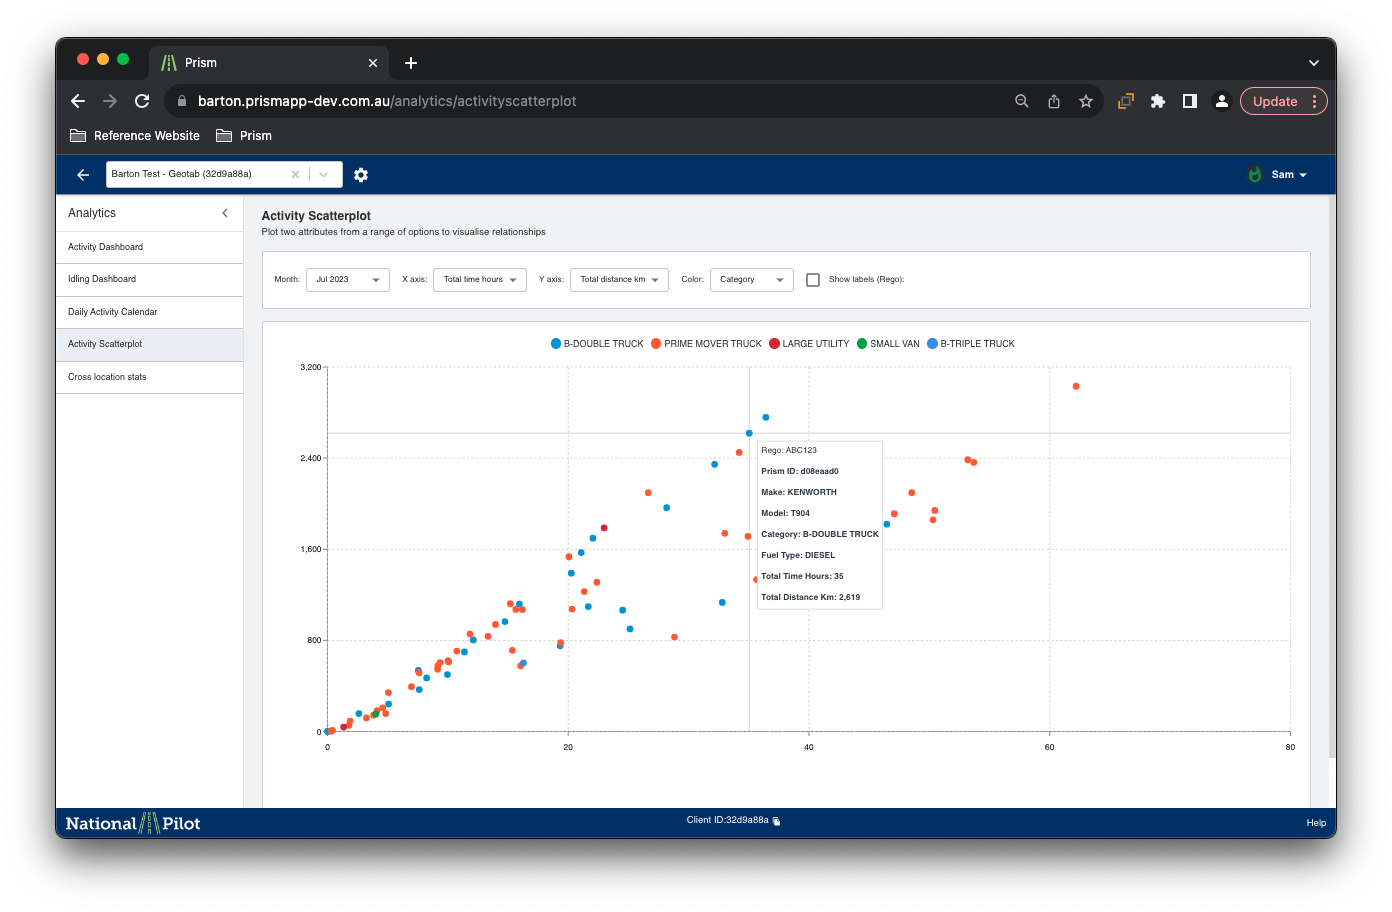
Task: Bookmark page with the star icon
Action: (x=1086, y=101)
